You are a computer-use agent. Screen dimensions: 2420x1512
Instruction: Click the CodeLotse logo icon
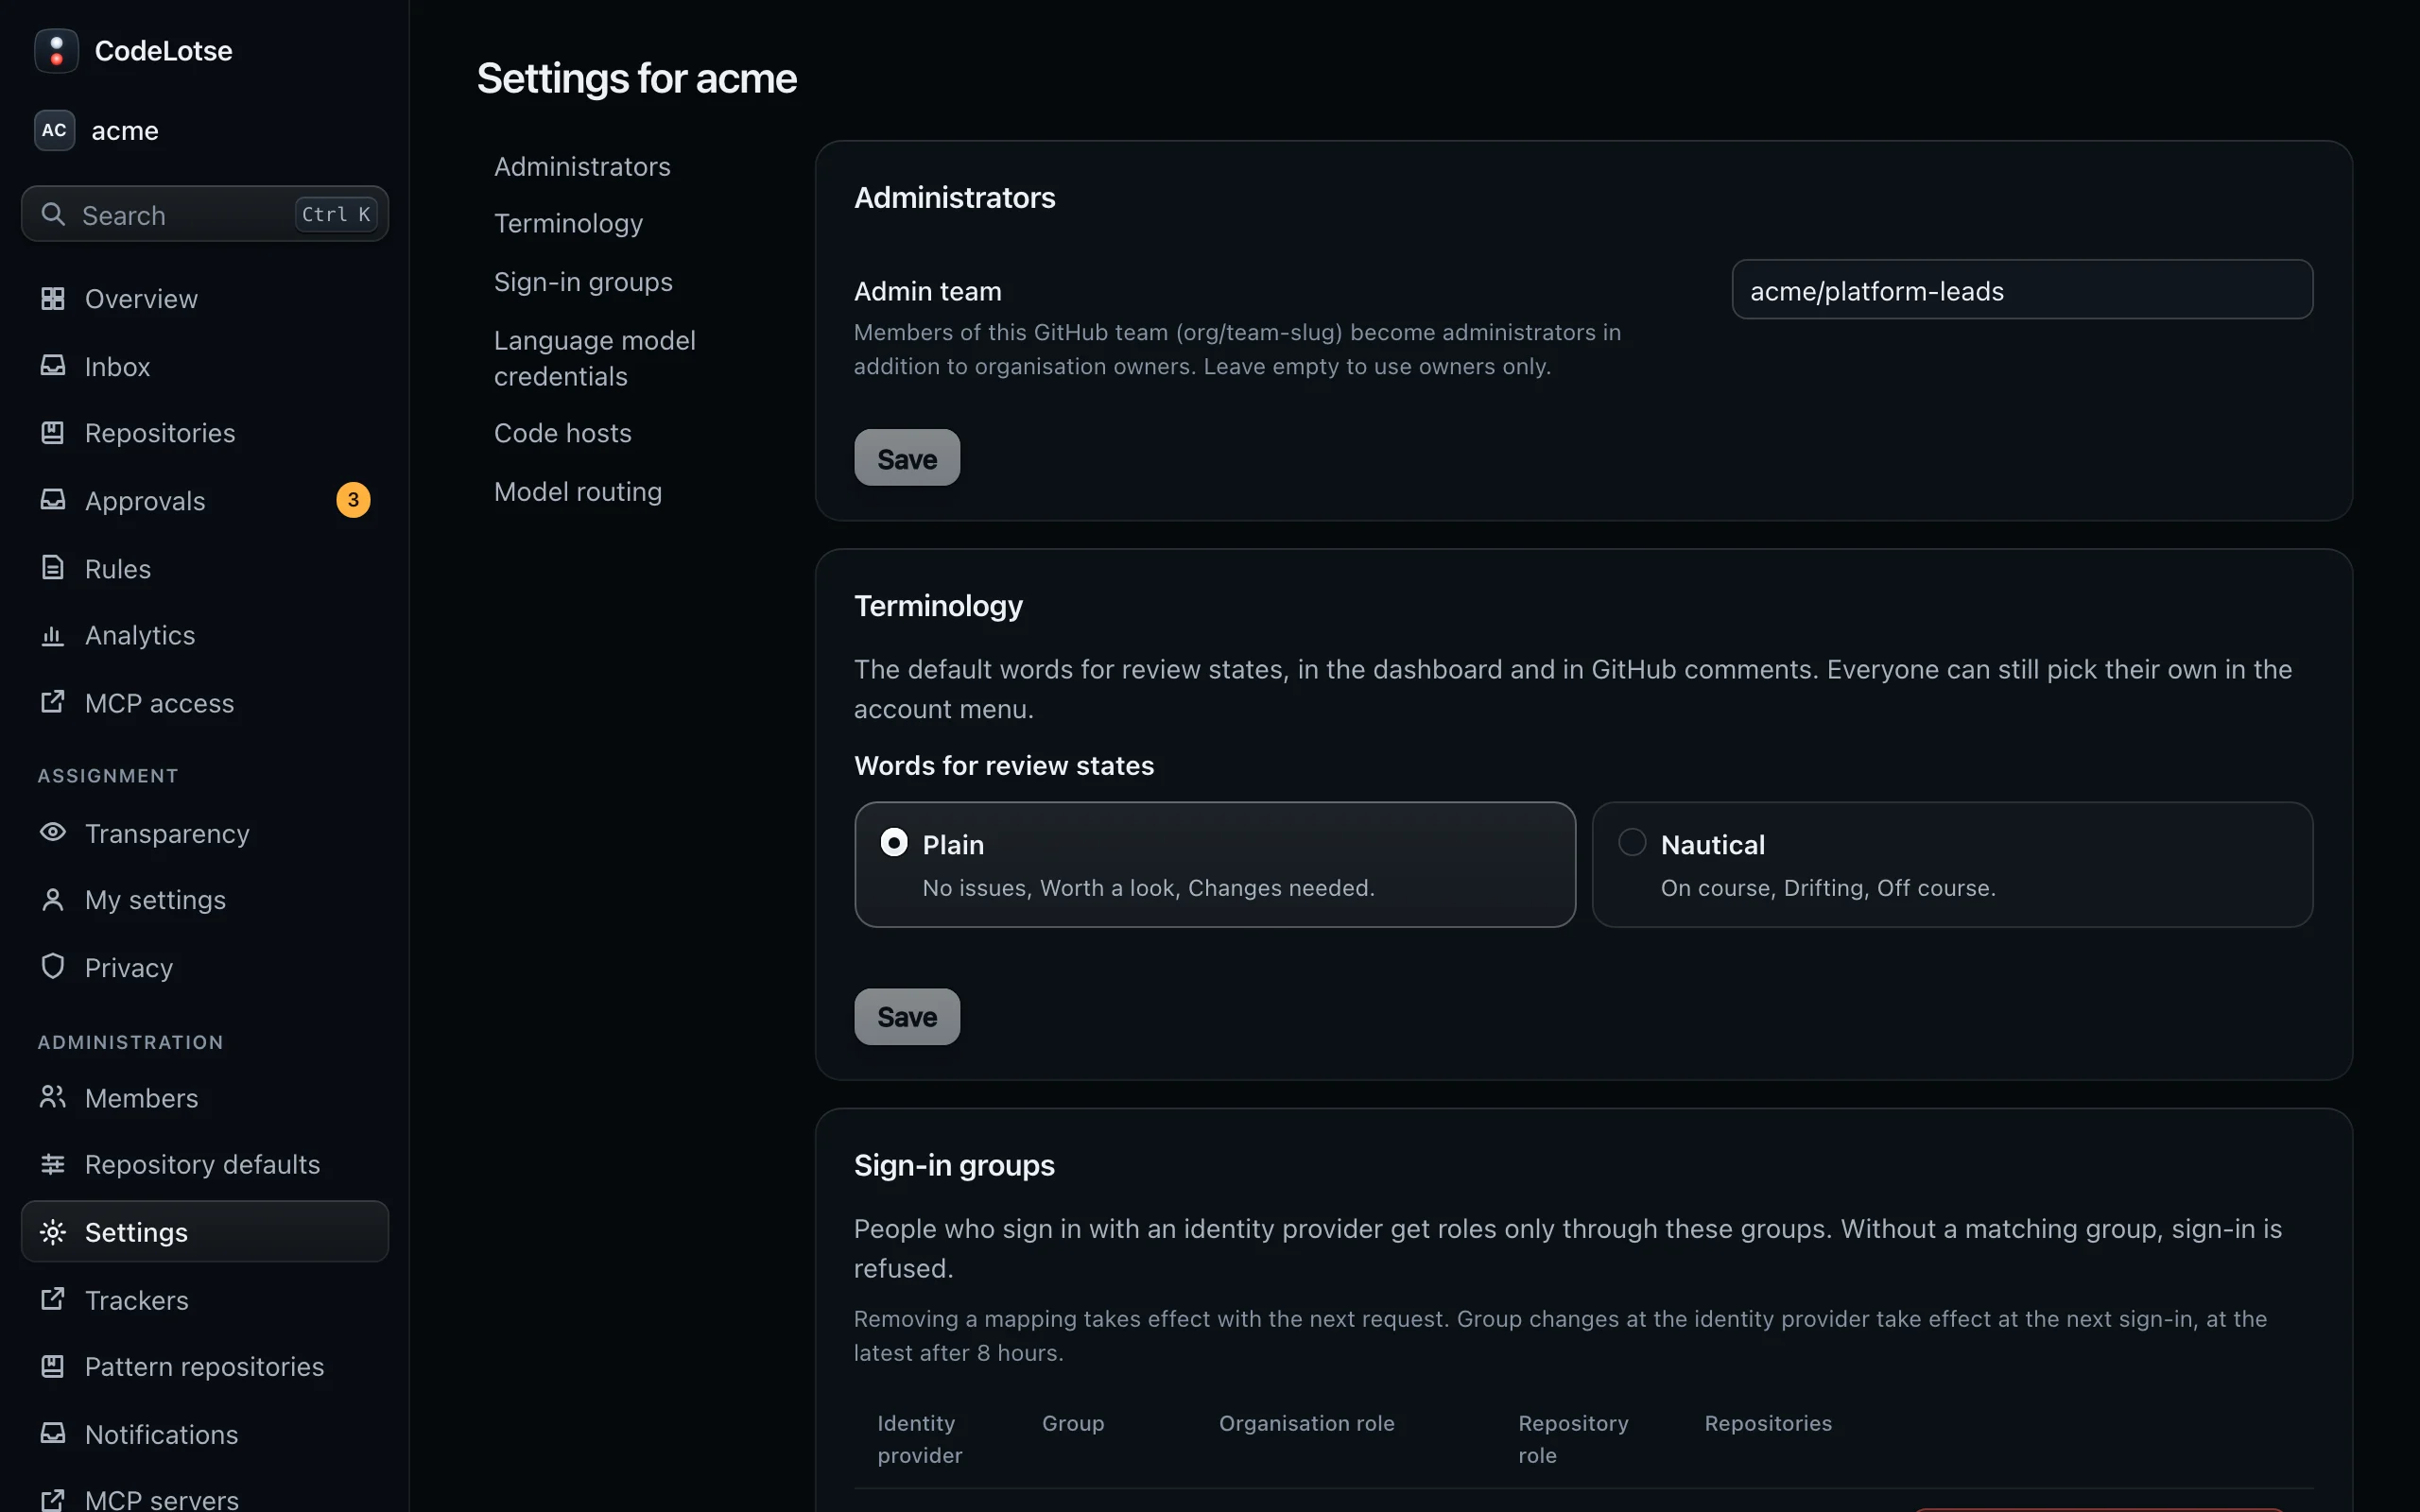(x=56, y=50)
